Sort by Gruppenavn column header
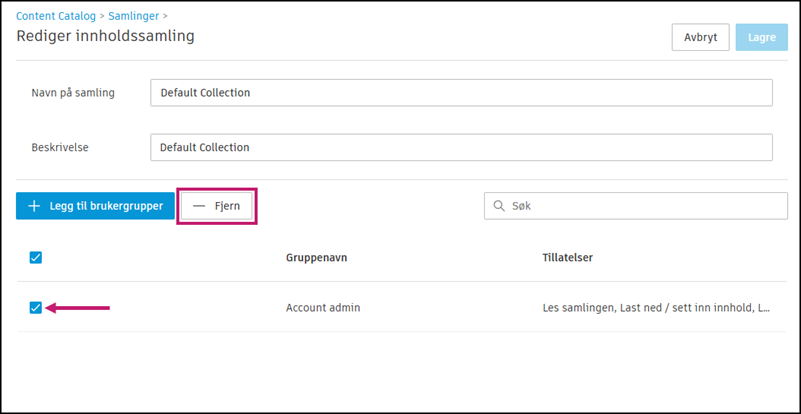Screen dimensions: 801x414 [x=316, y=258]
